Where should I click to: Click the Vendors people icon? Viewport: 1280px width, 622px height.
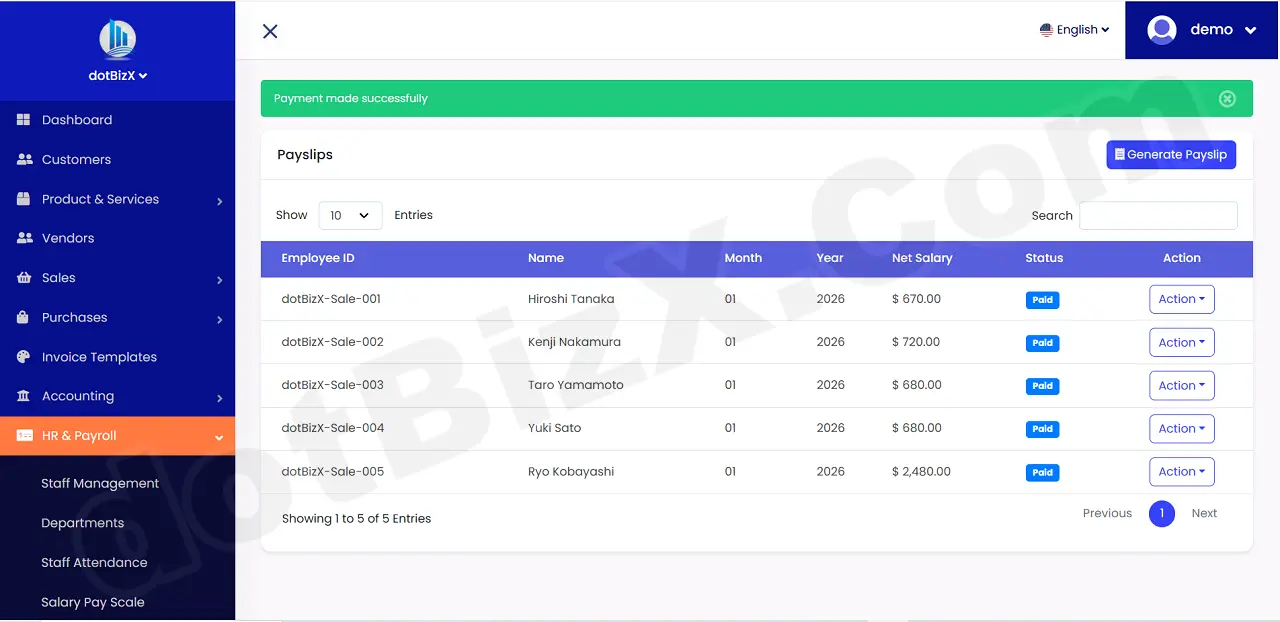22,237
